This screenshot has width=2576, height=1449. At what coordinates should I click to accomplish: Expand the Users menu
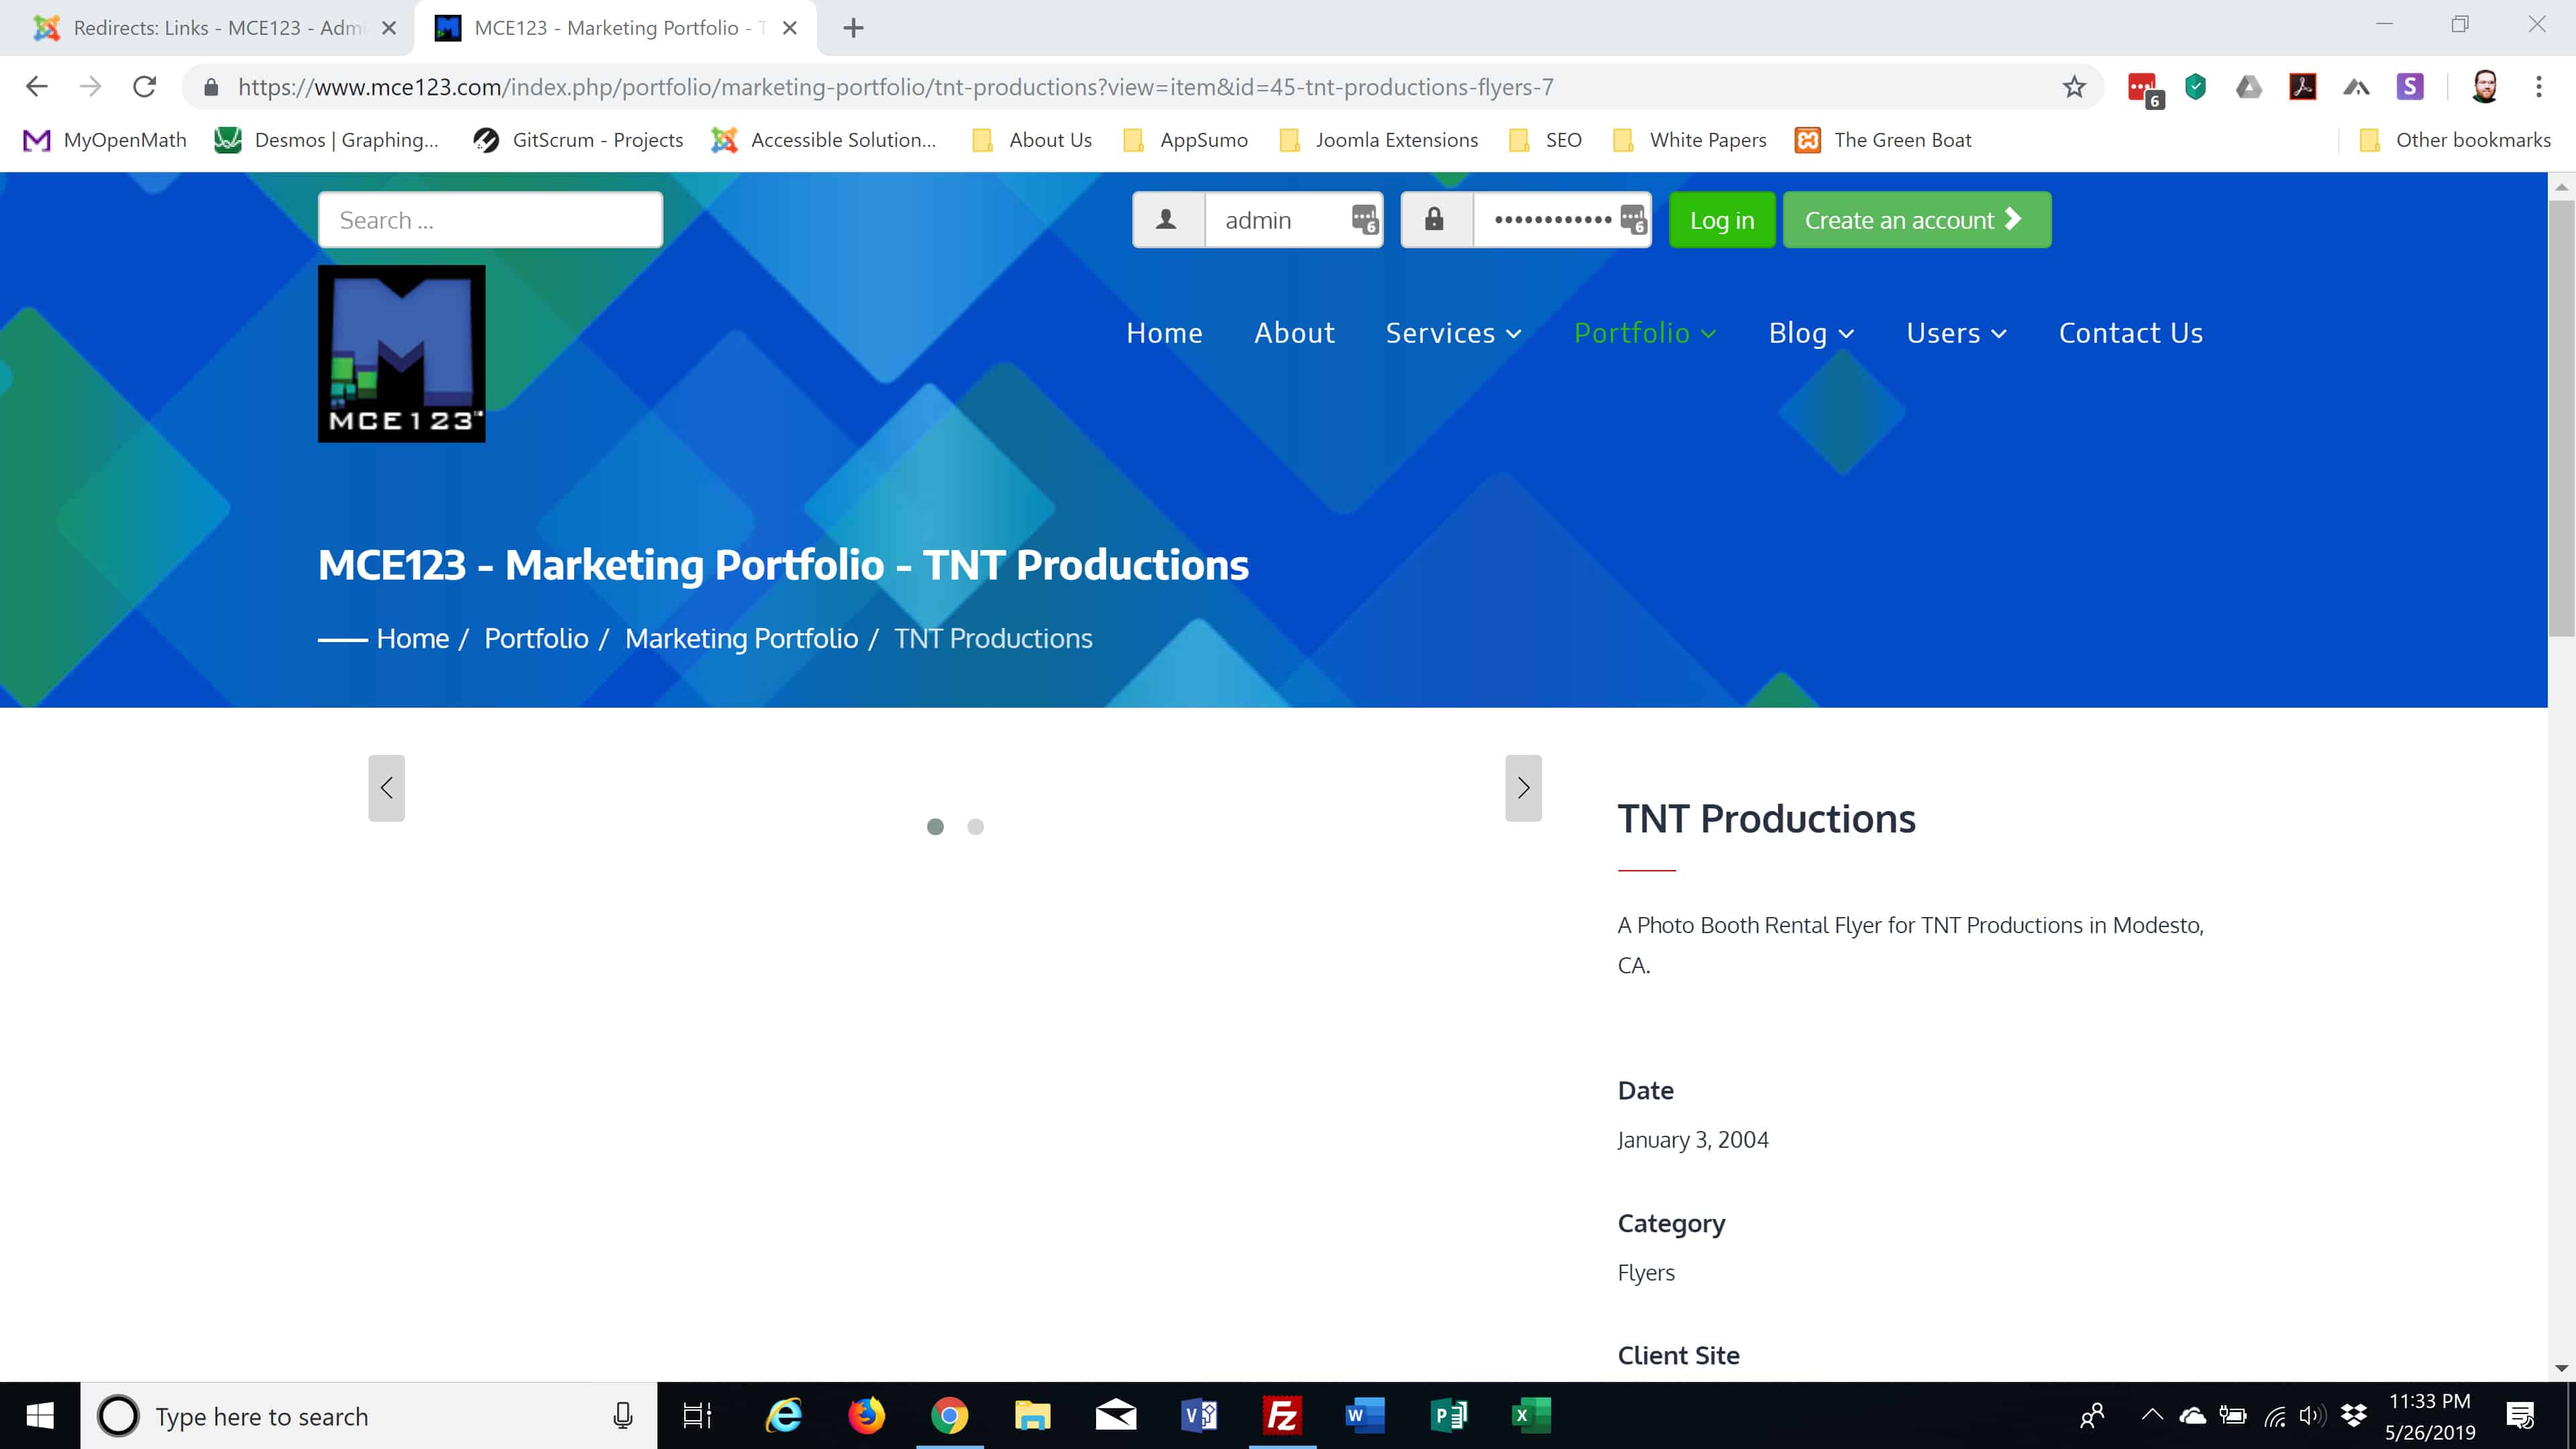click(1956, 333)
